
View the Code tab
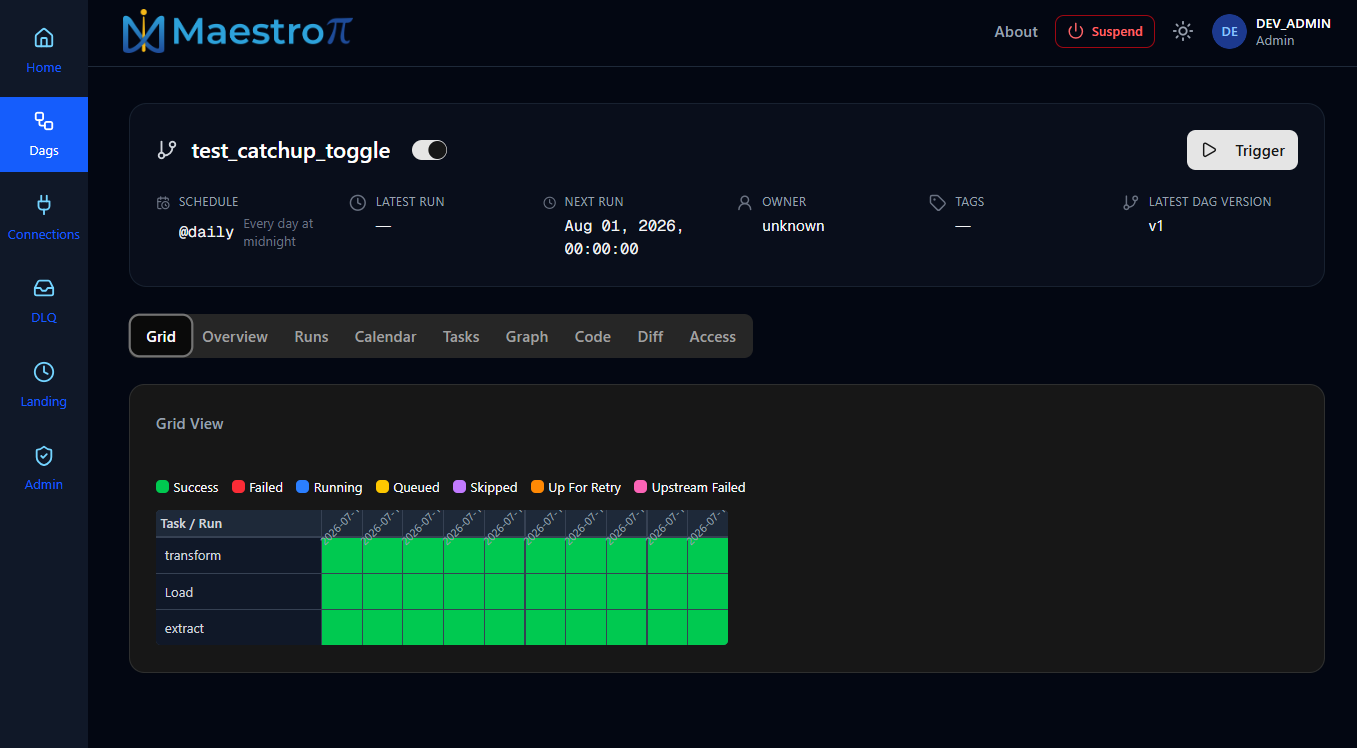593,337
